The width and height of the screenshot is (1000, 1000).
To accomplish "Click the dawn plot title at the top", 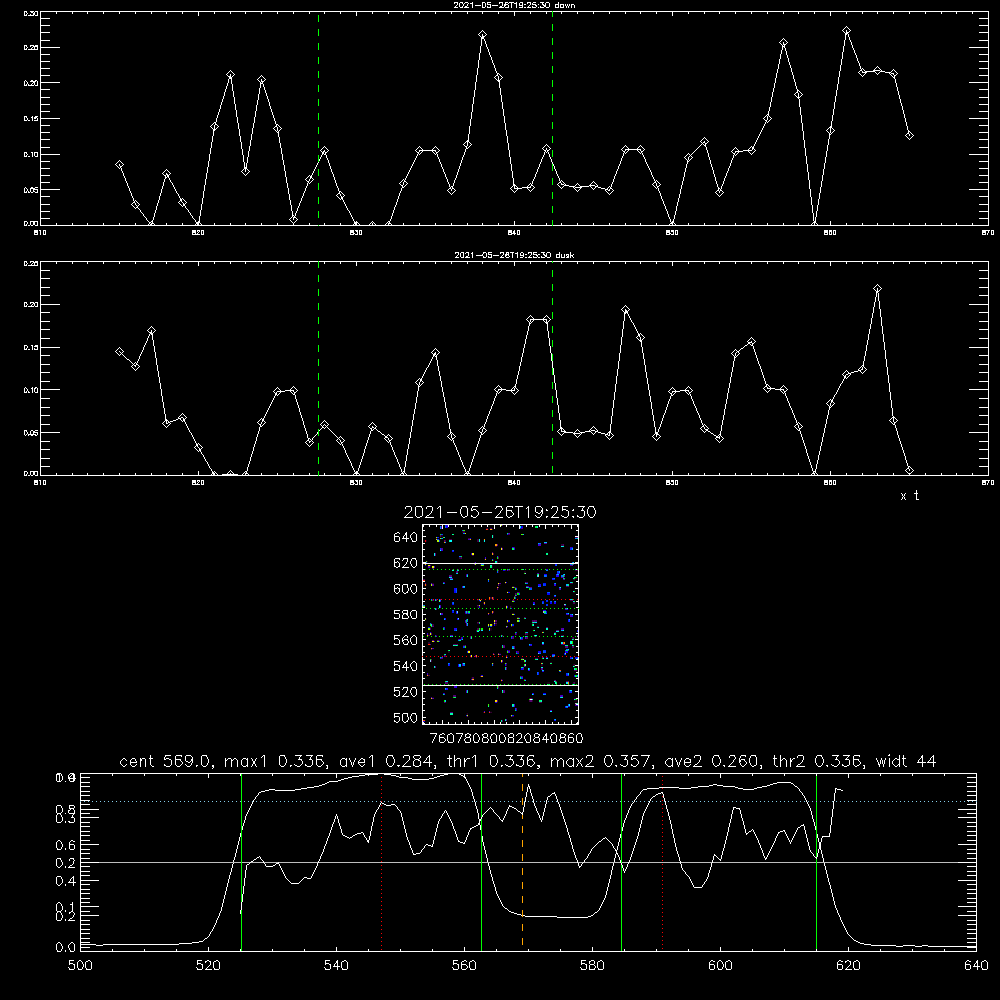I will (x=514, y=5).
